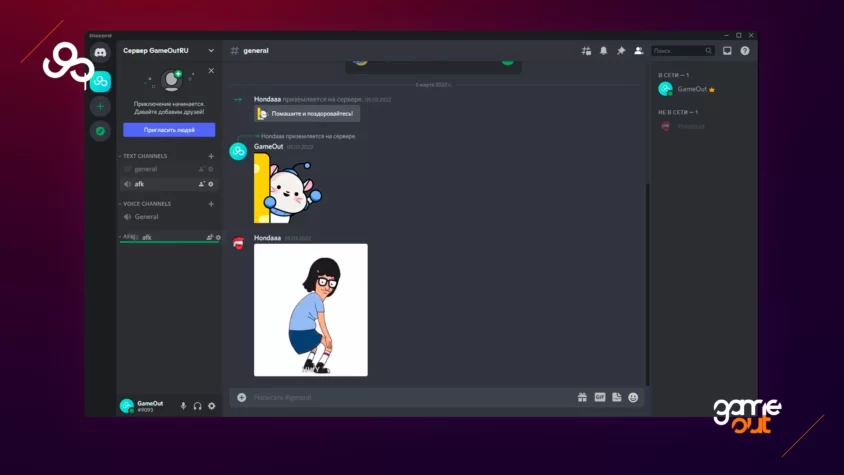This screenshot has height=475, width=844.
Task: Open the Threads icon in channel header
Action: 586,51
